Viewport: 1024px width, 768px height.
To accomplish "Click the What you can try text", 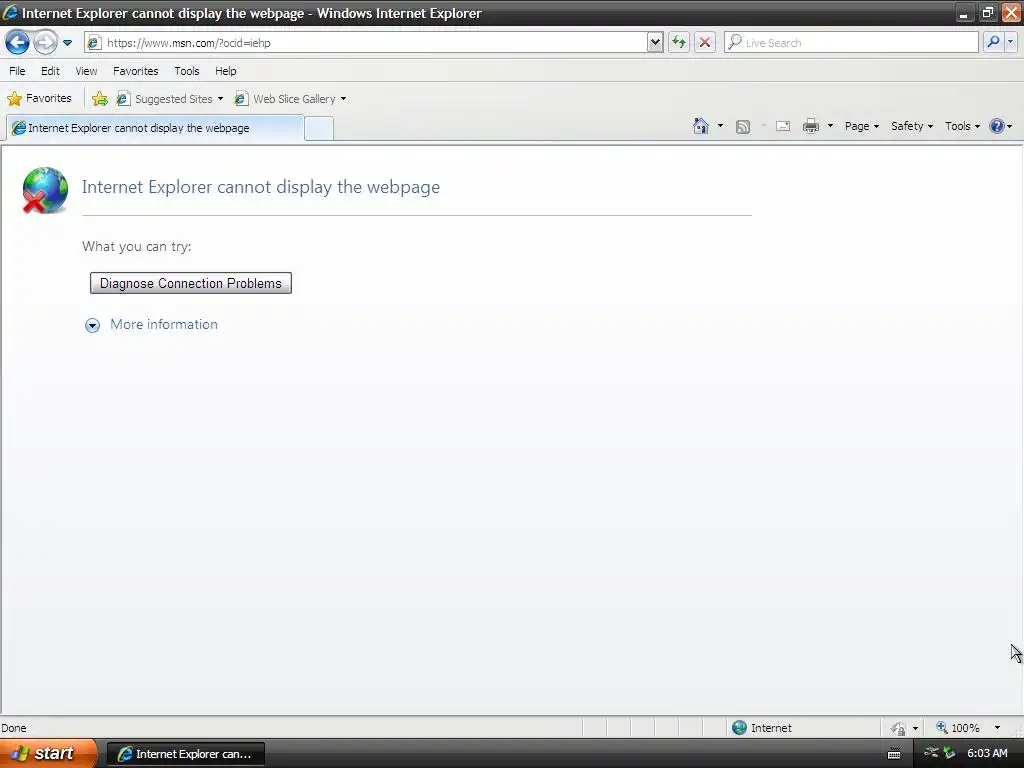I will (x=136, y=246).
